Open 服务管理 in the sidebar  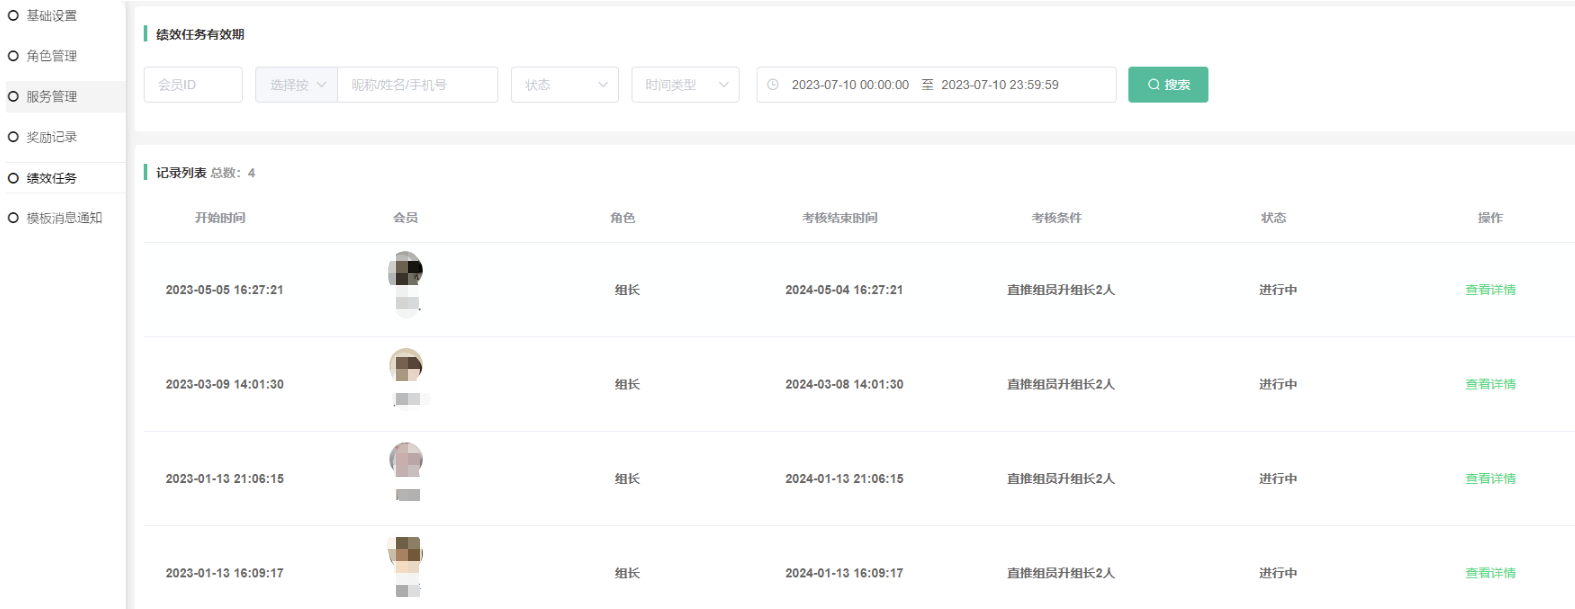click(52, 97)
